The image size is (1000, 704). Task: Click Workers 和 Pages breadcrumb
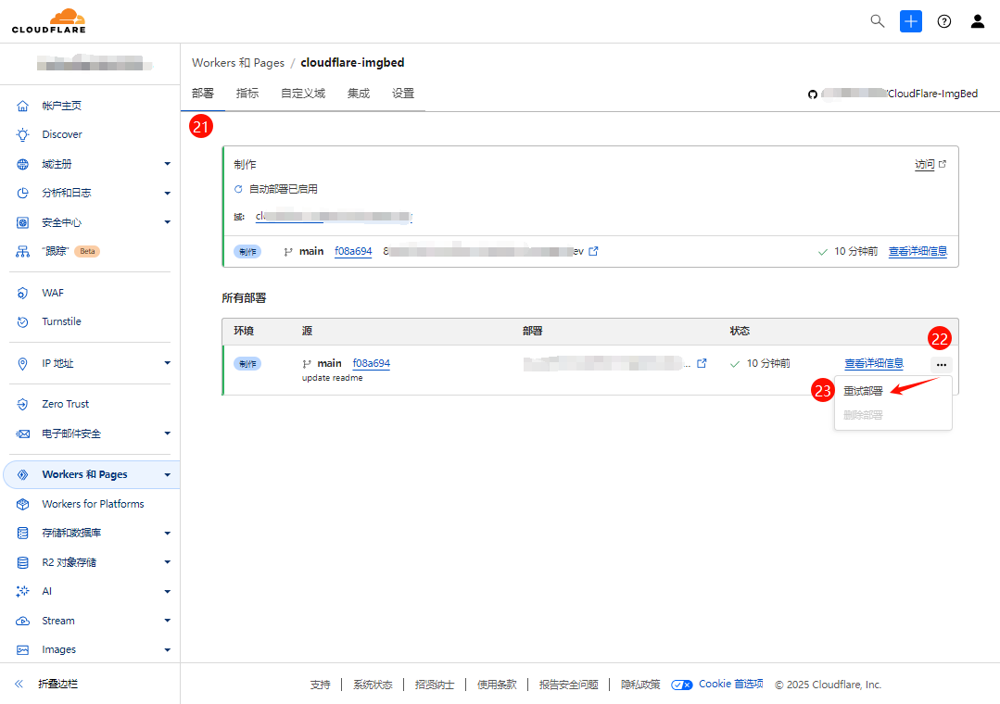238,63
